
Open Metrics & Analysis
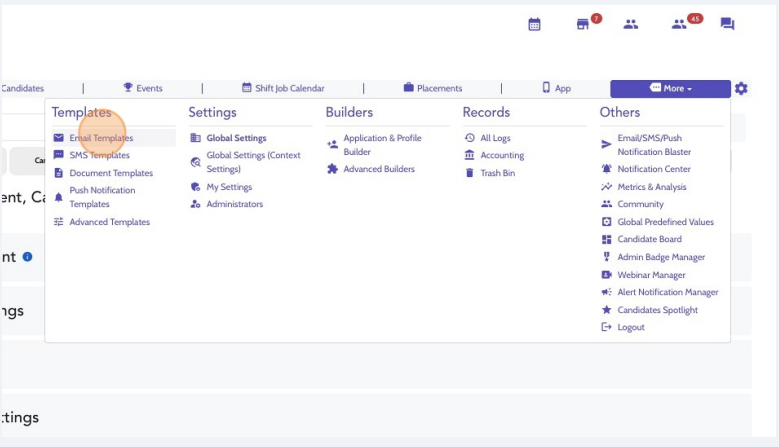click(652, 187)
